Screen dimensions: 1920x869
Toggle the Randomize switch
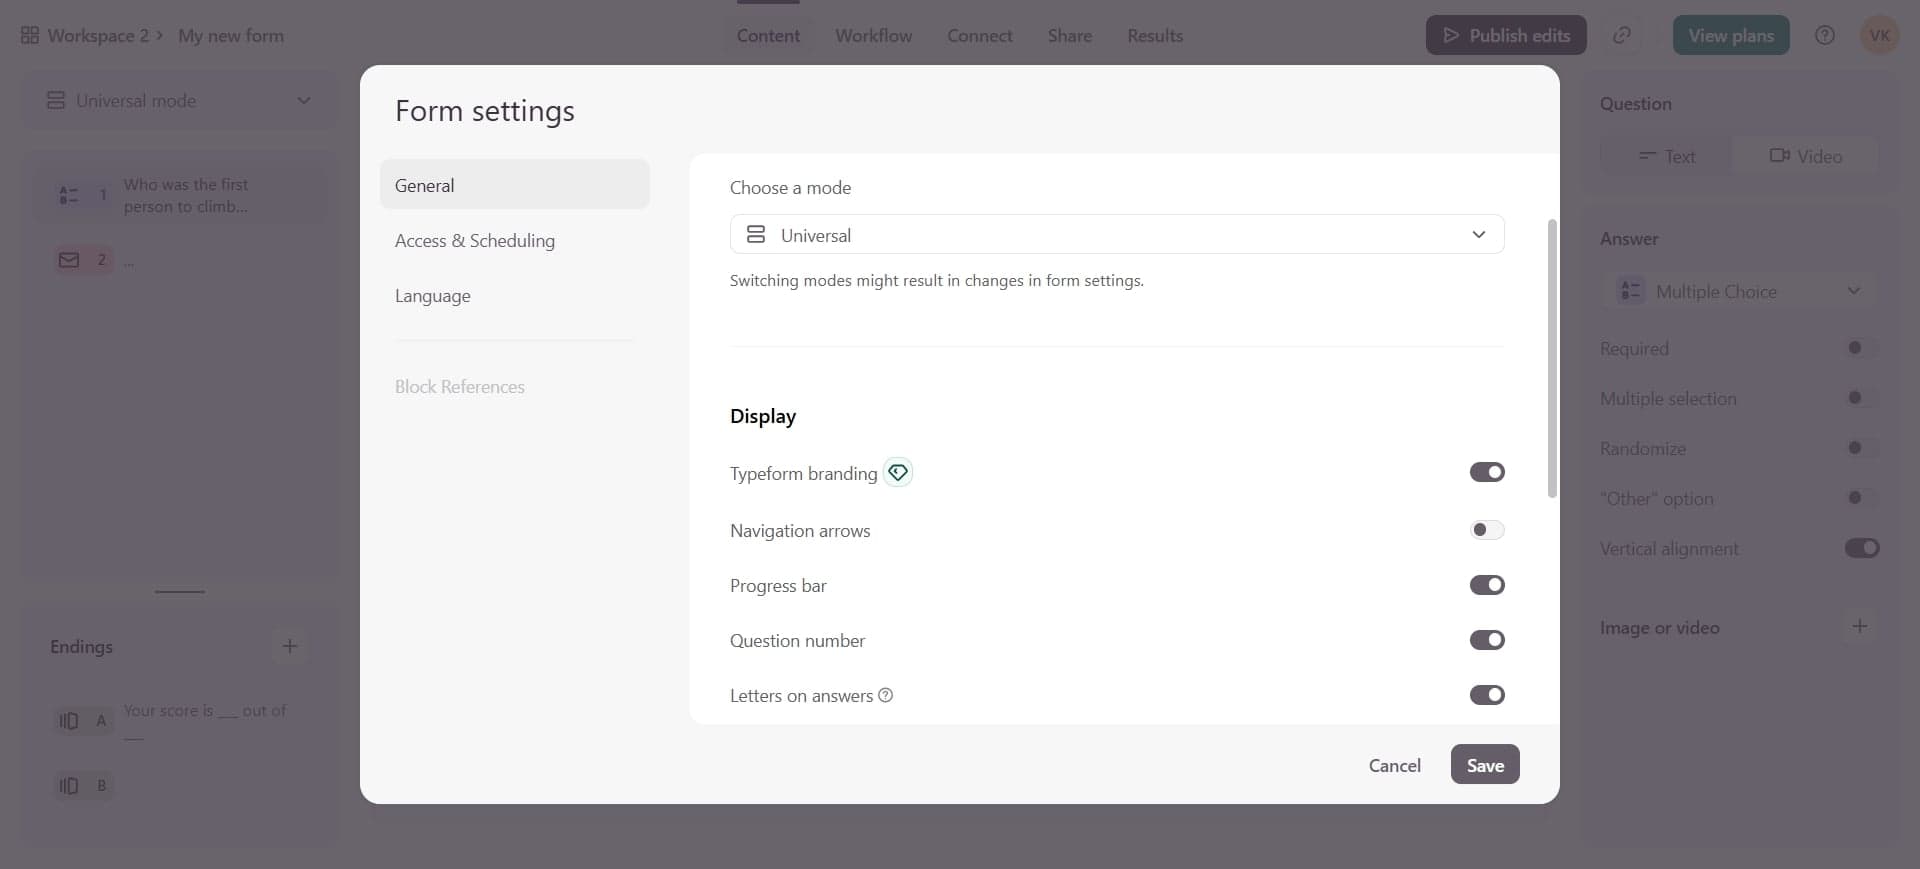coord(1862,448)
